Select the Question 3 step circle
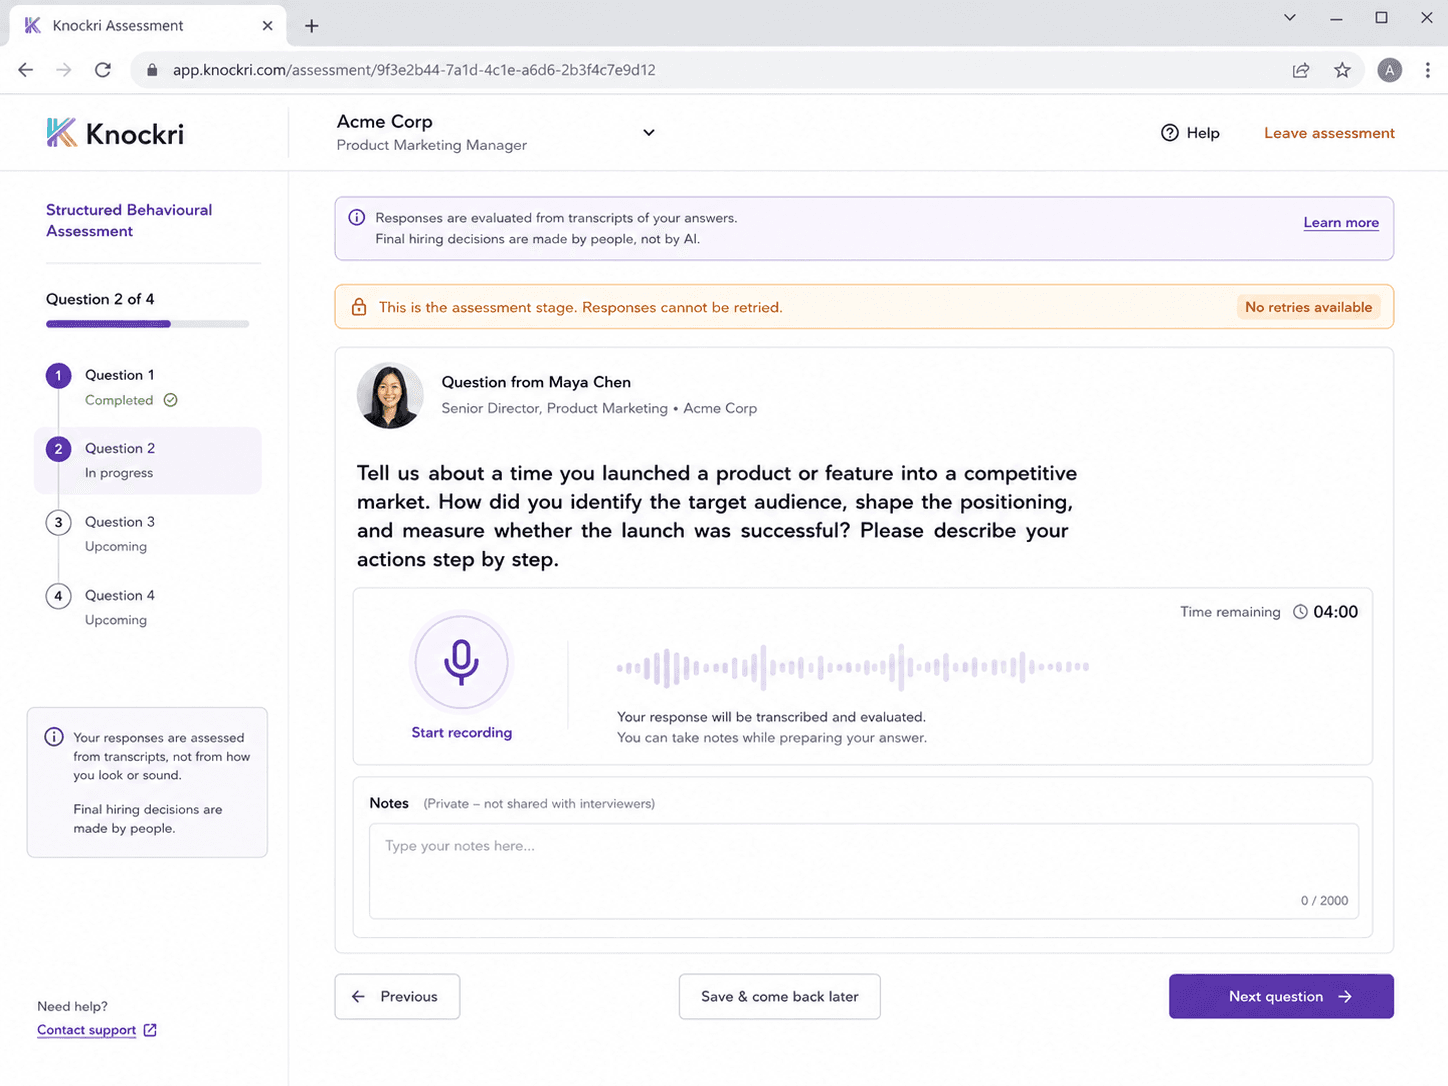The width and height of the screenshot is (1448, 1086). (58, 522)
